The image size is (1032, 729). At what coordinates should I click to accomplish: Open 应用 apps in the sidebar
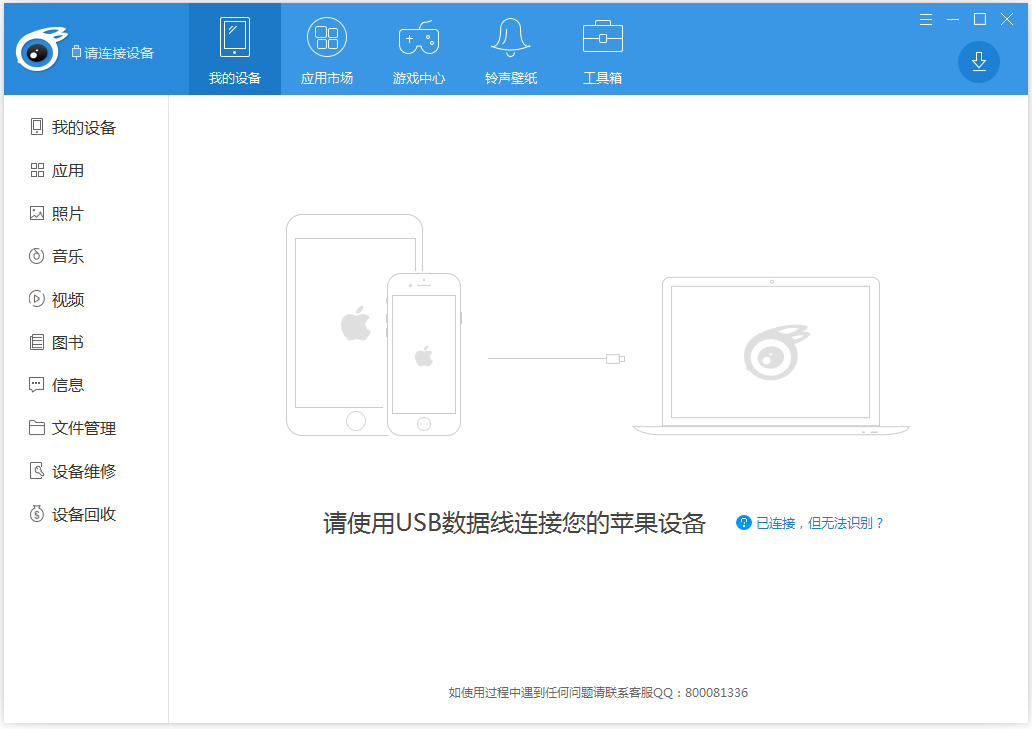[x=68, y=170]
